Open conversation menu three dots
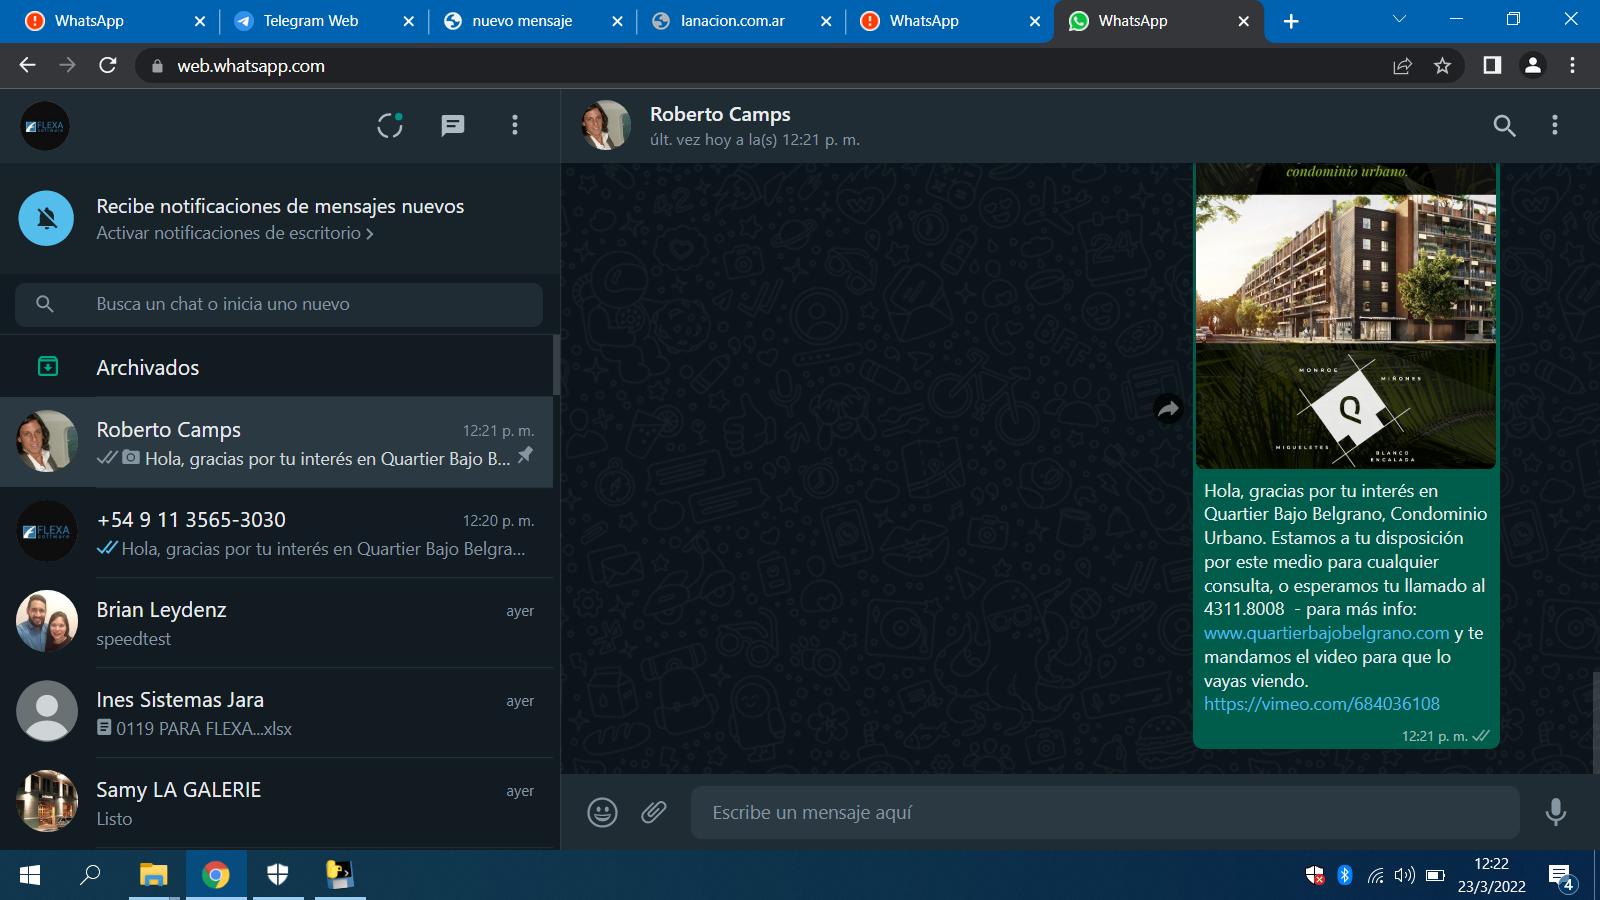 tap(1554, 125)
